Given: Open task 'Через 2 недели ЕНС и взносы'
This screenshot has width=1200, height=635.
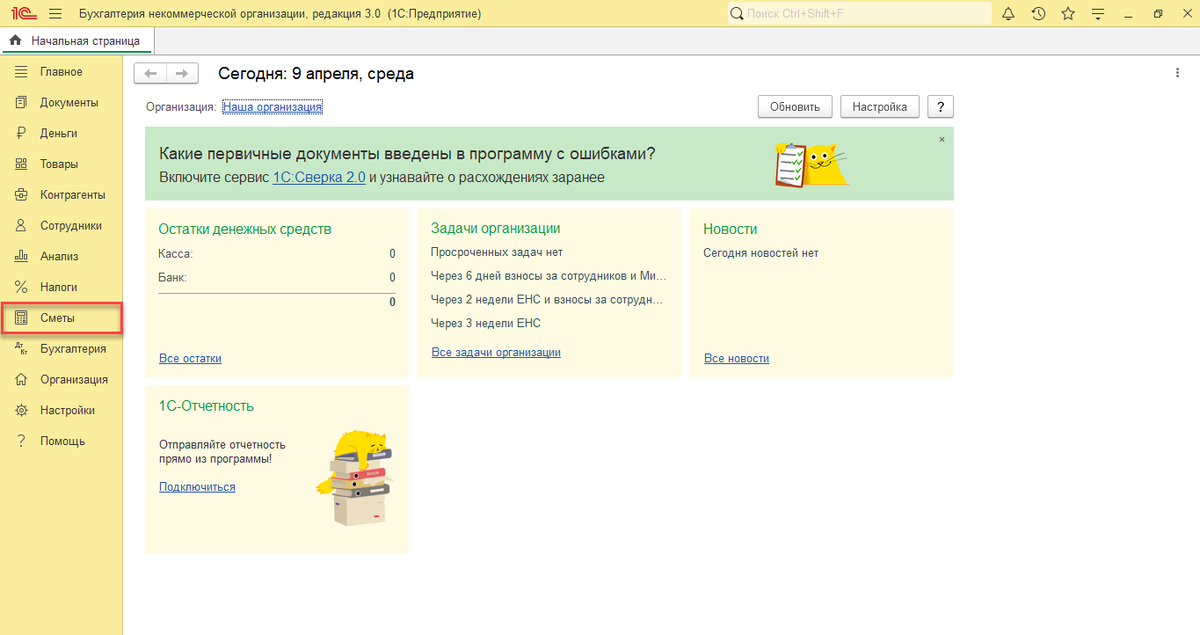Looking at the screenshot, I should (547, 299).
